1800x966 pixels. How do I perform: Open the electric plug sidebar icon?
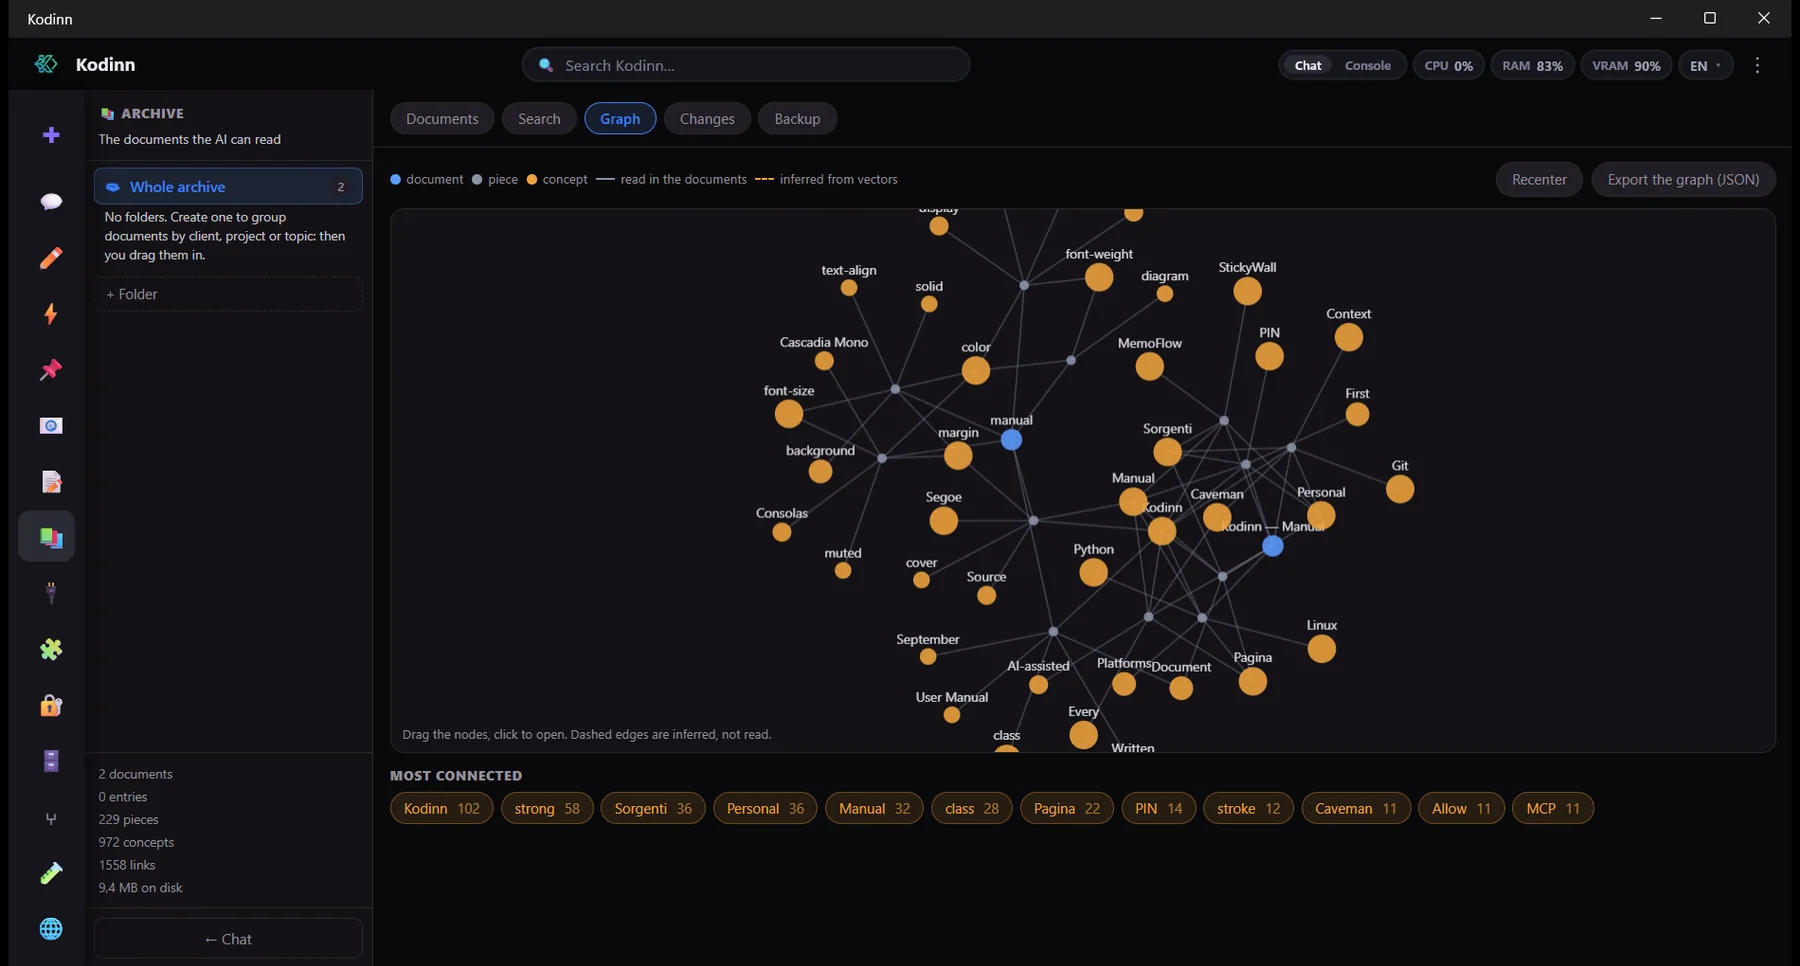(51, 593)
